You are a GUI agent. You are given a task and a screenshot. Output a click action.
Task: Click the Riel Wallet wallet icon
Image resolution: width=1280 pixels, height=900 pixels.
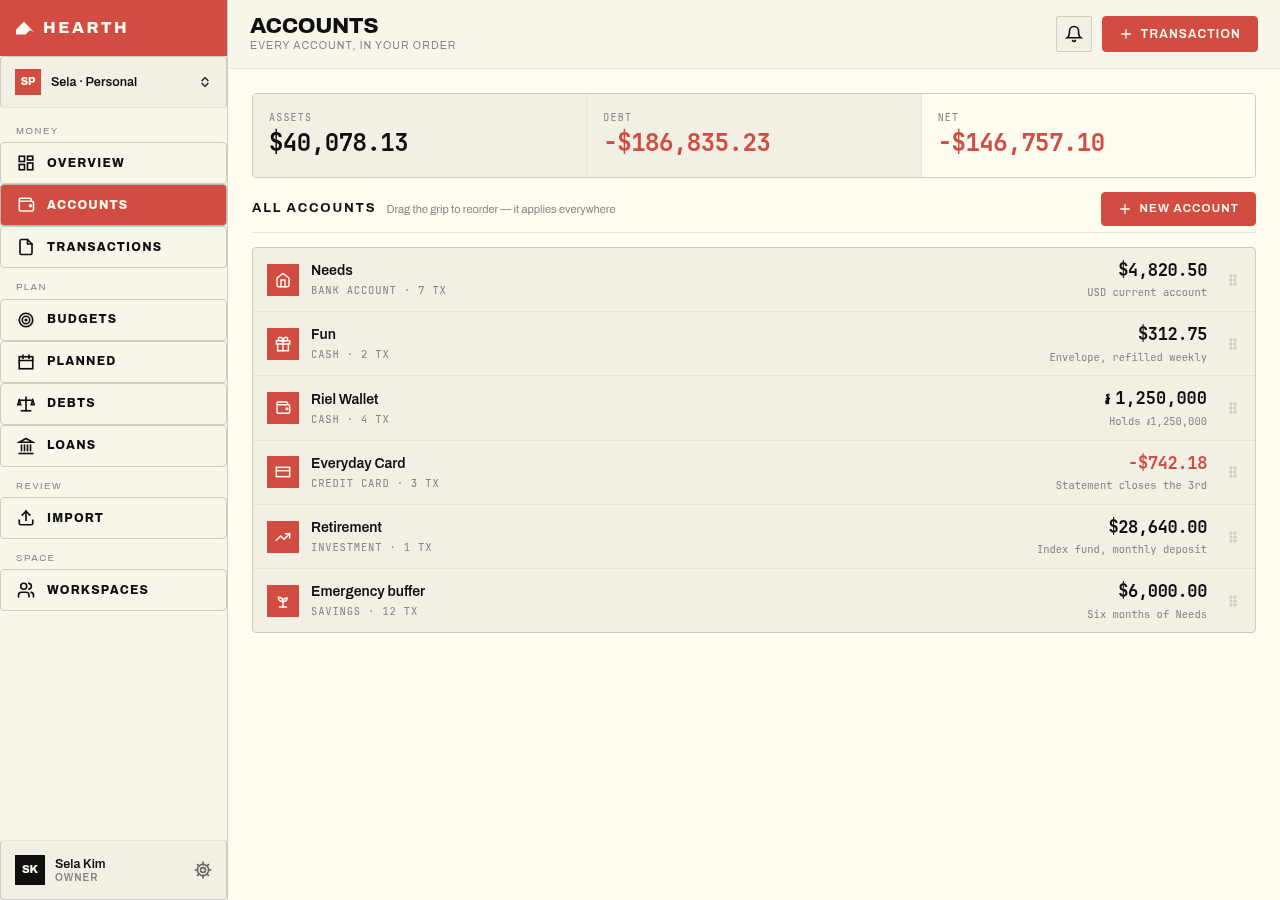click(283, 408)
